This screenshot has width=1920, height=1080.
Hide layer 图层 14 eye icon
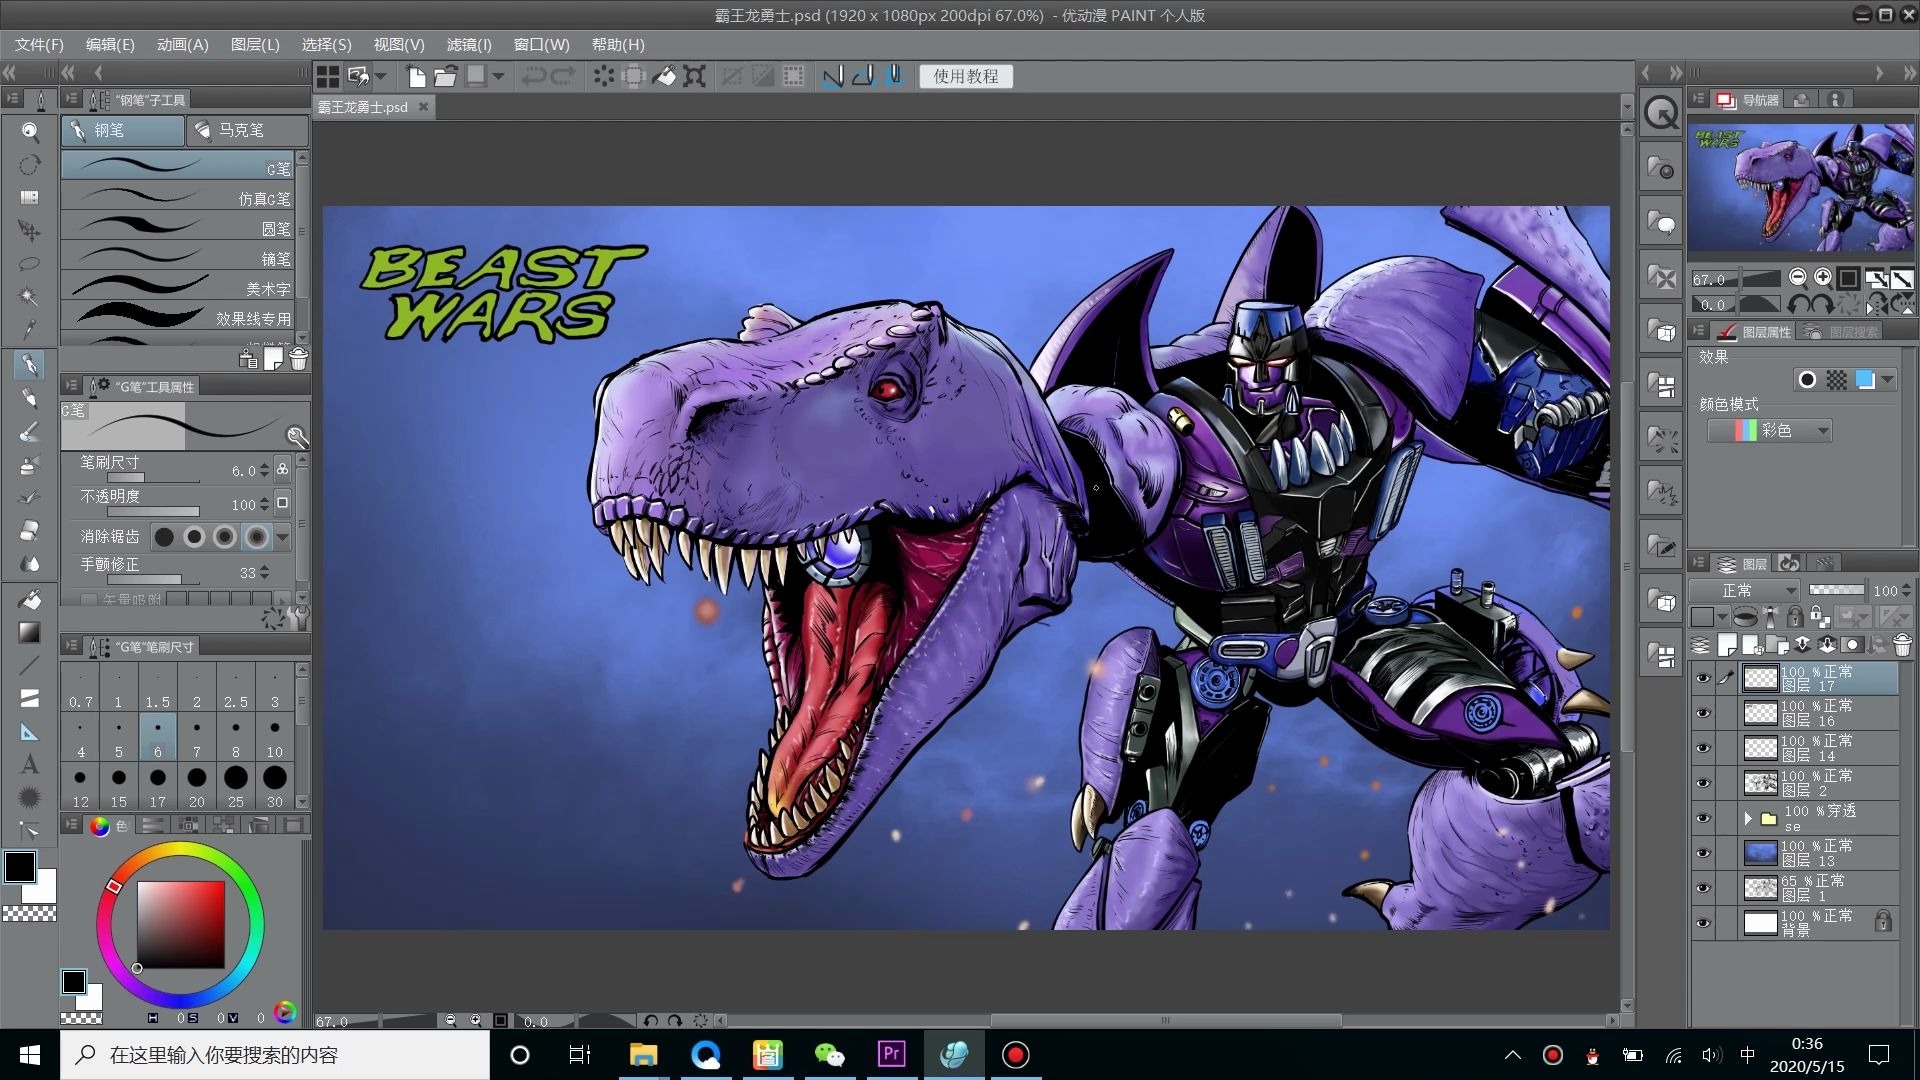click(x=1703, y=749)
